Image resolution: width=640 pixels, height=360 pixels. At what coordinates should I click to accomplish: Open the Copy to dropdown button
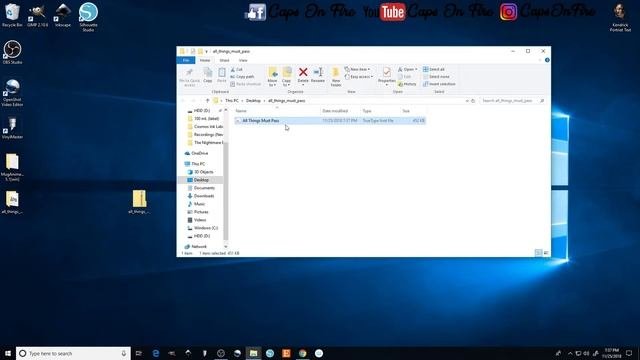click(287, 77)
